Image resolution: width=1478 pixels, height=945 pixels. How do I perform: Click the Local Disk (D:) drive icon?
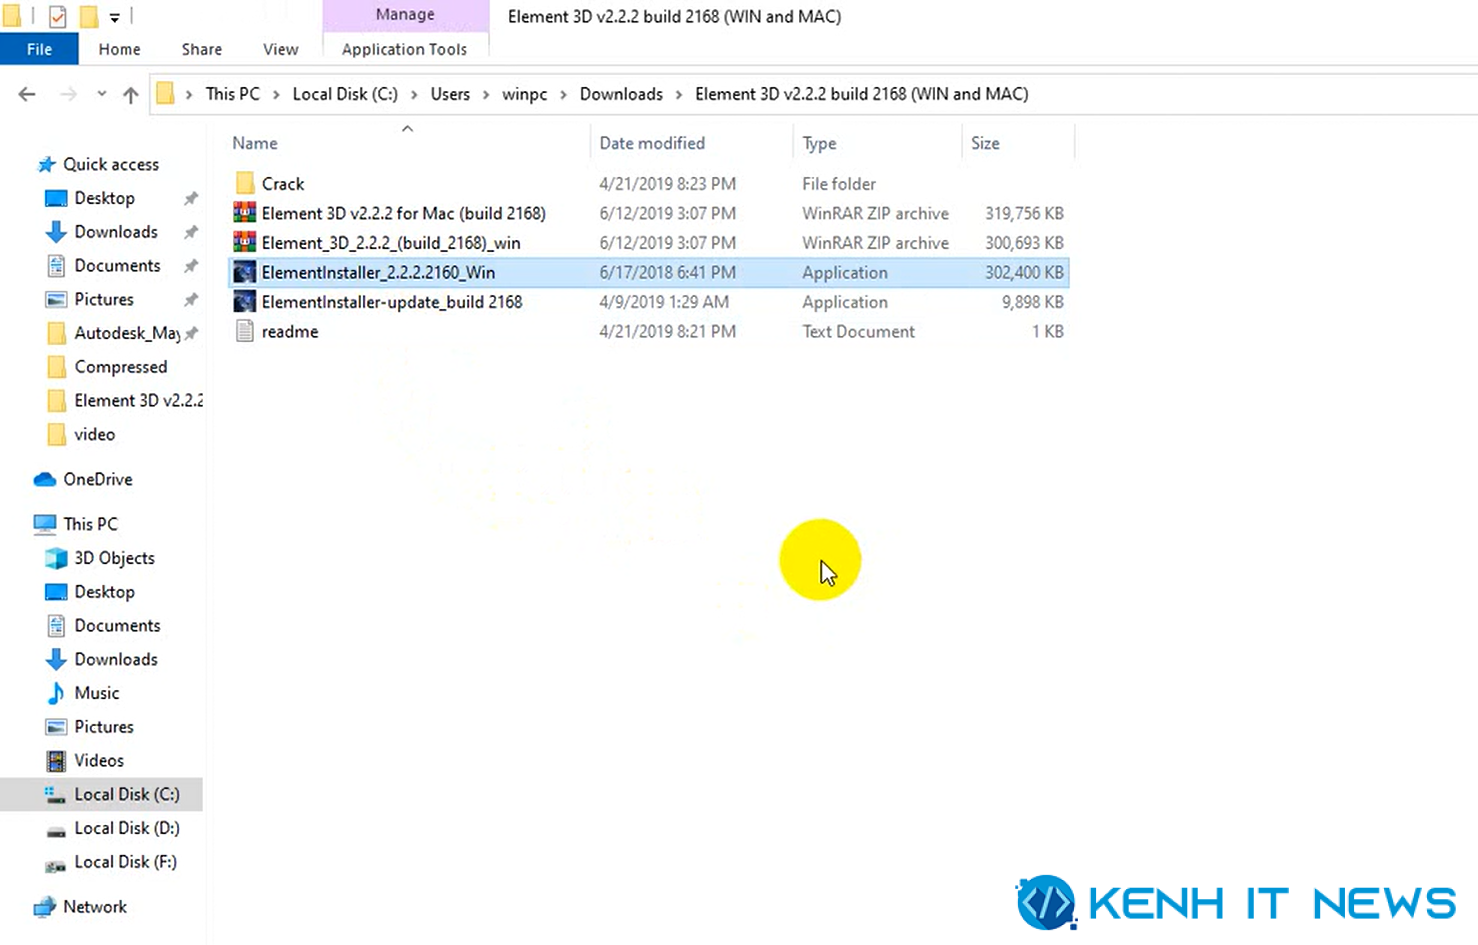click(x=57, y=829)
